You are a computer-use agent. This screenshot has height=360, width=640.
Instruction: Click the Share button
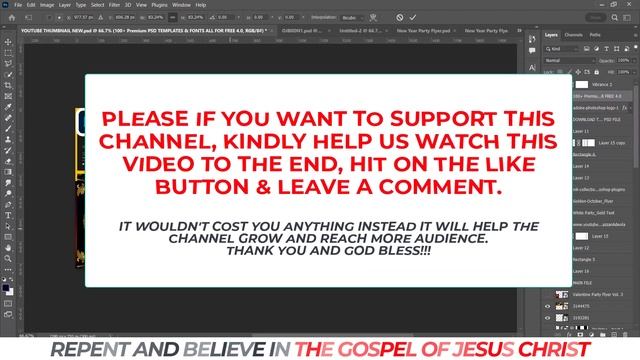pyautogui.click(x=596, y=18)
